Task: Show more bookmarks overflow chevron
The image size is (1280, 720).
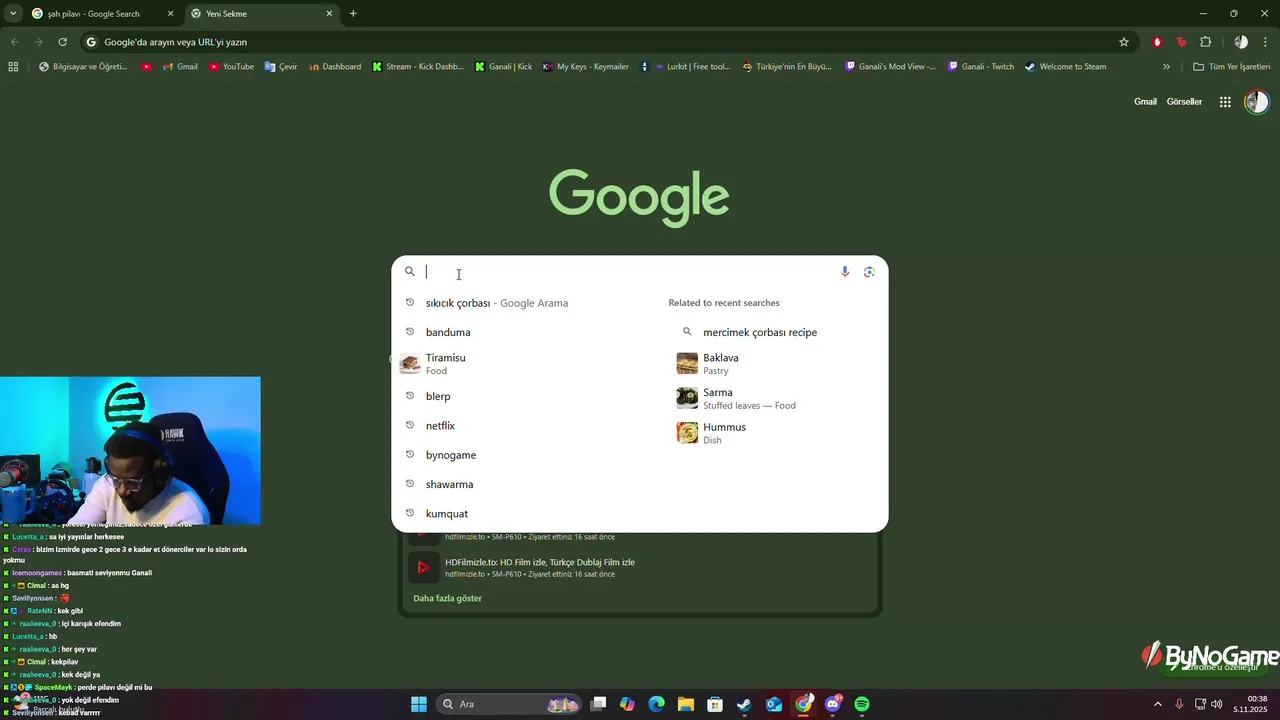Action: pyautogui.click(x=1166, y=67)
